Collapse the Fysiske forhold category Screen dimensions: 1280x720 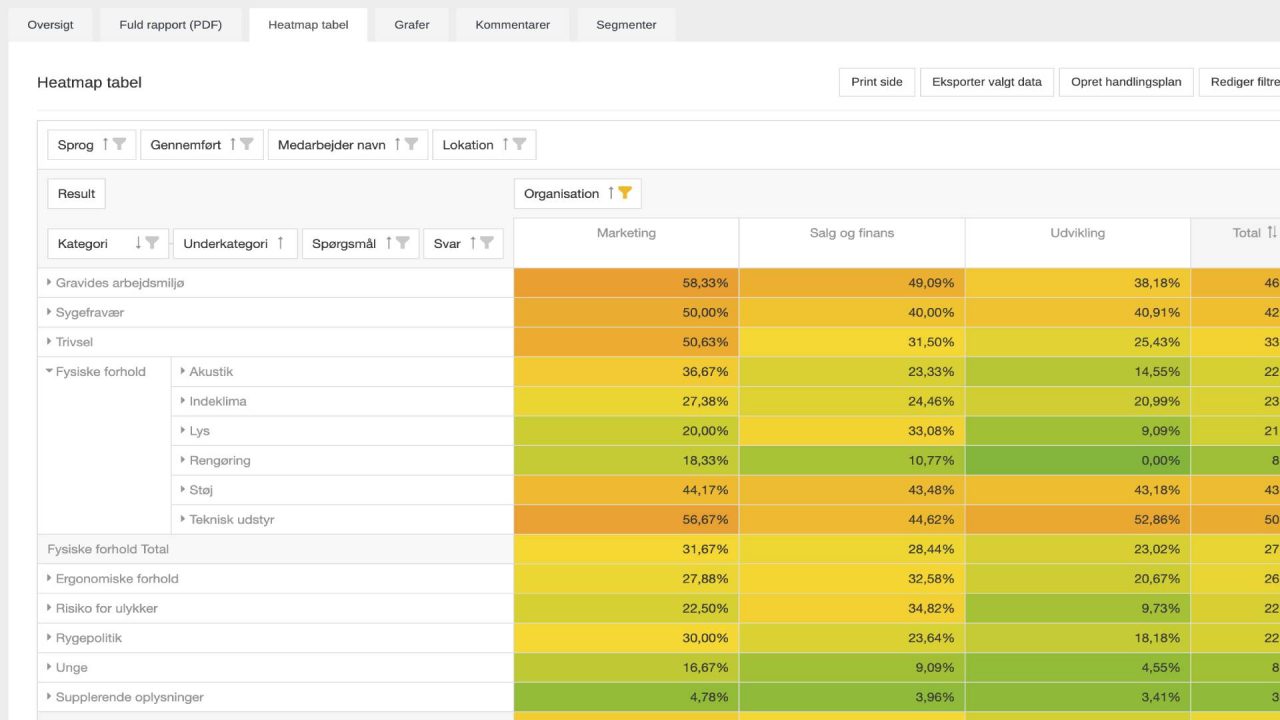point(50,372)
